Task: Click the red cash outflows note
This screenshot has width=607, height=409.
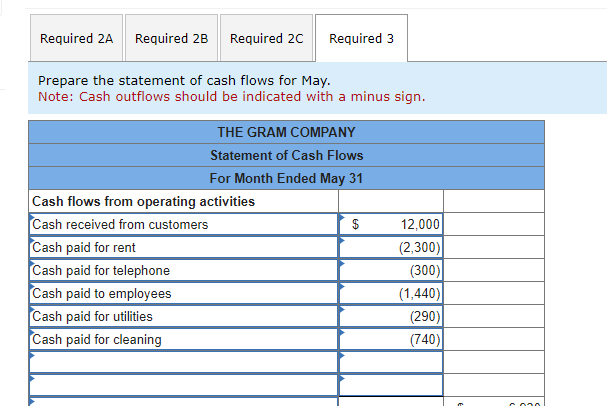Action: click(x=231, y=96)
